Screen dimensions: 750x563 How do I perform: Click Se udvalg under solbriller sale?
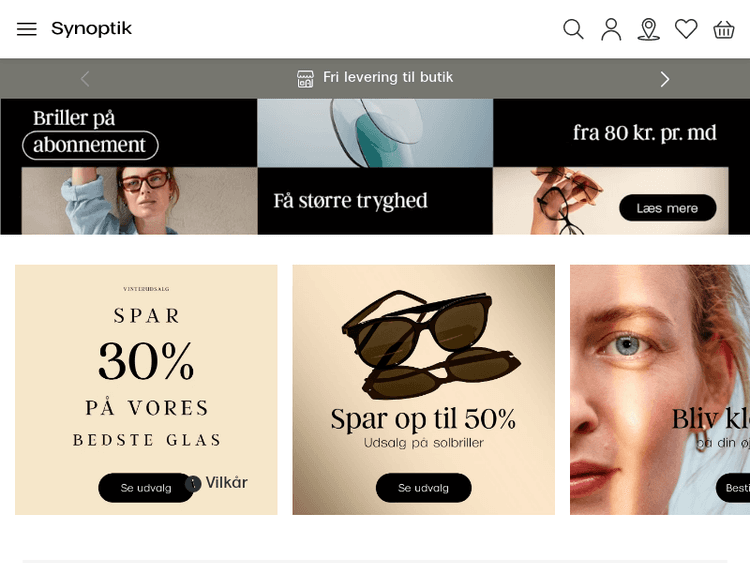(x=423, y=488)
